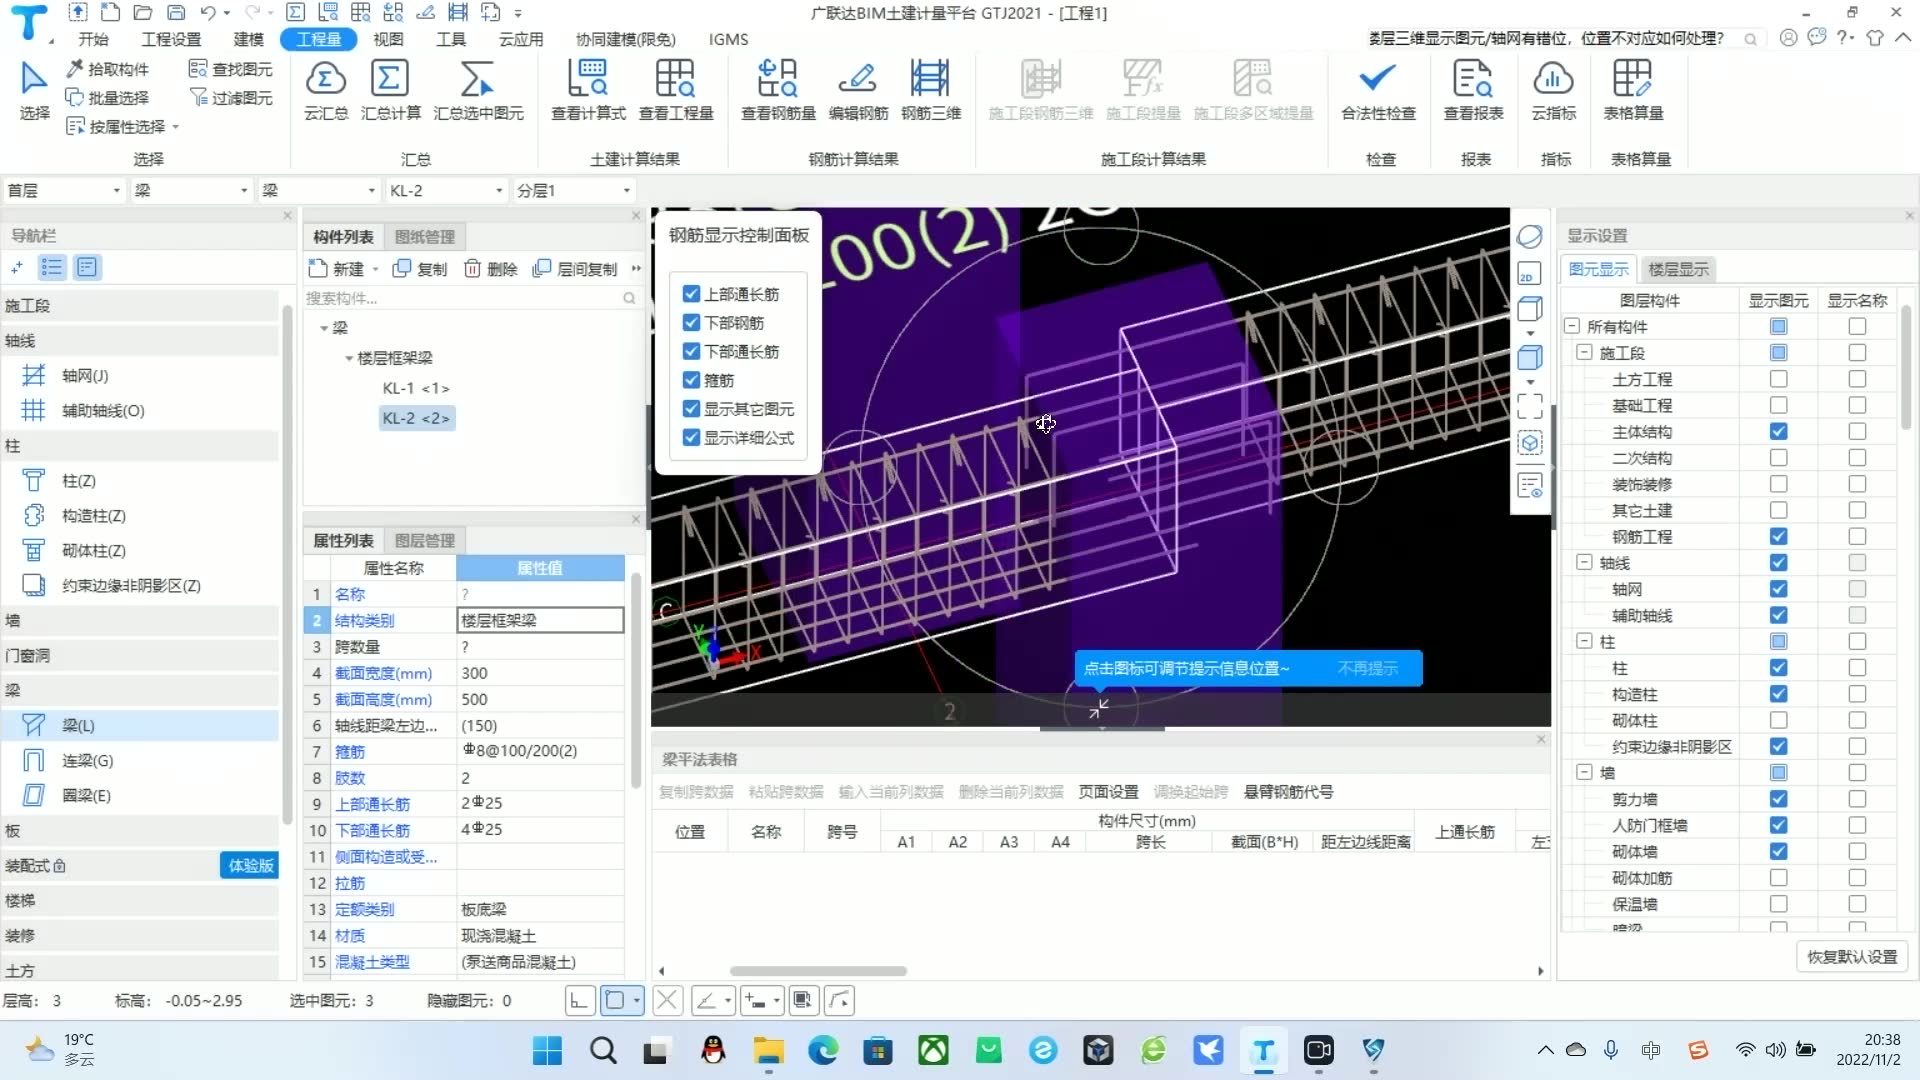The image size is (1920, 1080).
Task: Open 表格算量 tool
Action: tap(1633, 79)
